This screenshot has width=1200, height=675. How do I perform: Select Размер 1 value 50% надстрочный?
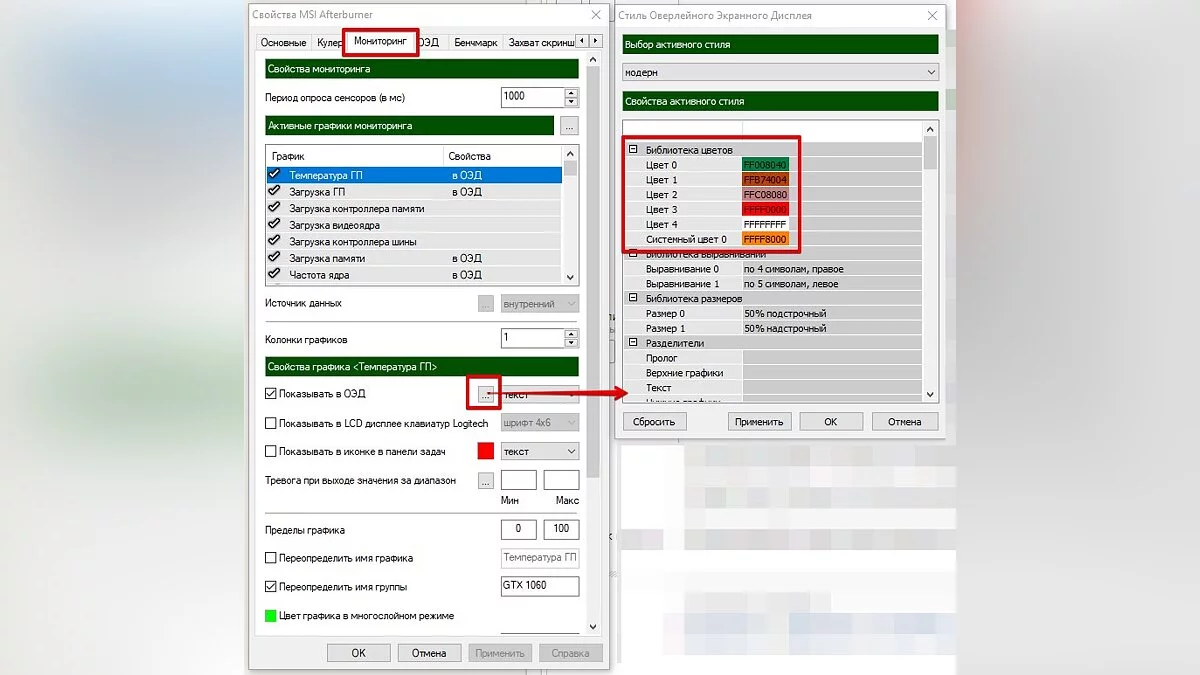click(x=832, y=328)
